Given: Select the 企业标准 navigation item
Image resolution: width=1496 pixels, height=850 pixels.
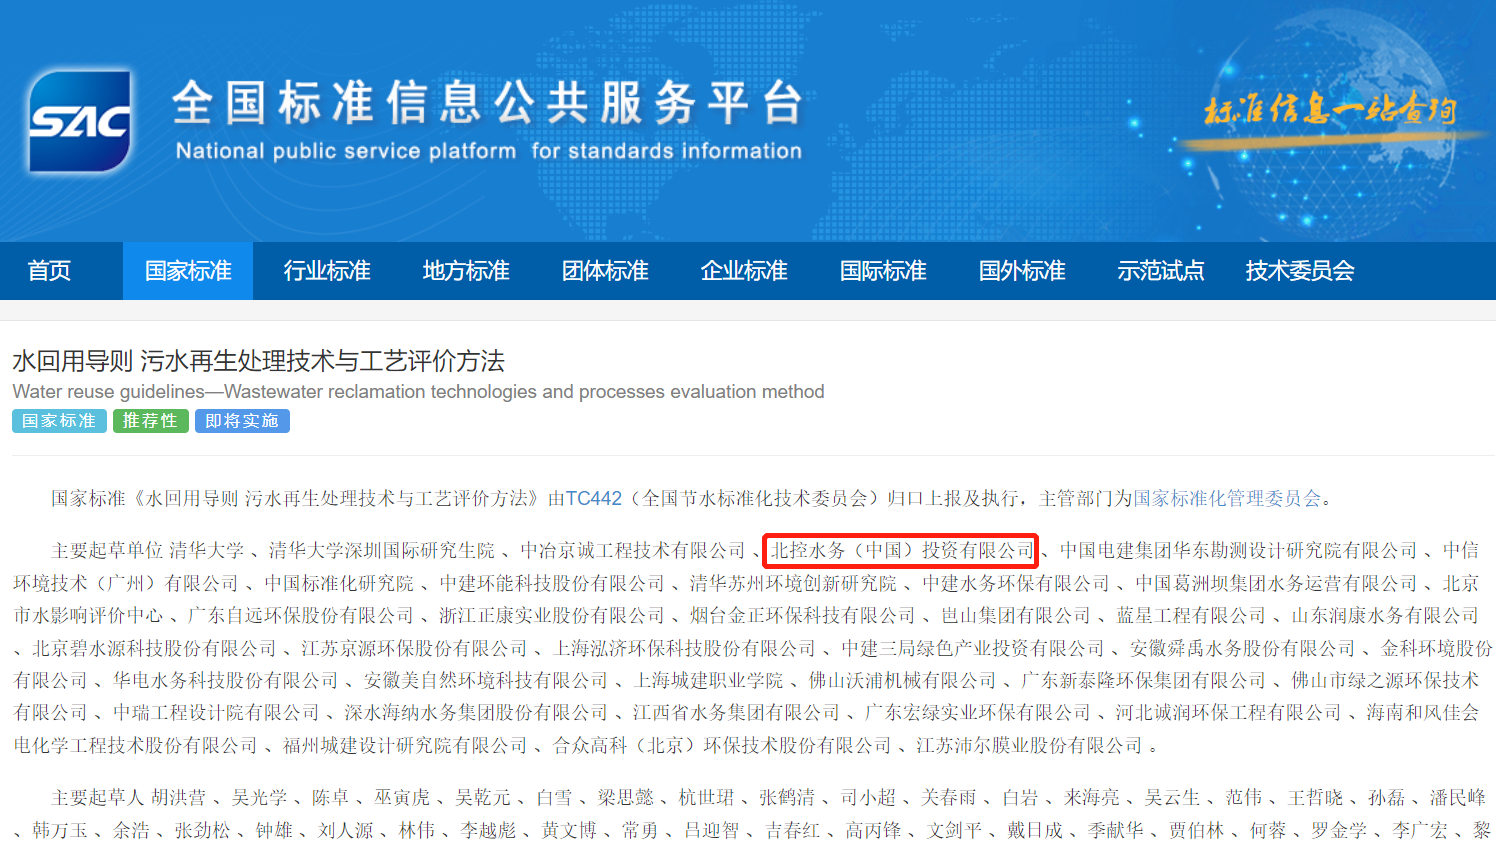Looking at the screenshot, I should (x=744, y=271).
